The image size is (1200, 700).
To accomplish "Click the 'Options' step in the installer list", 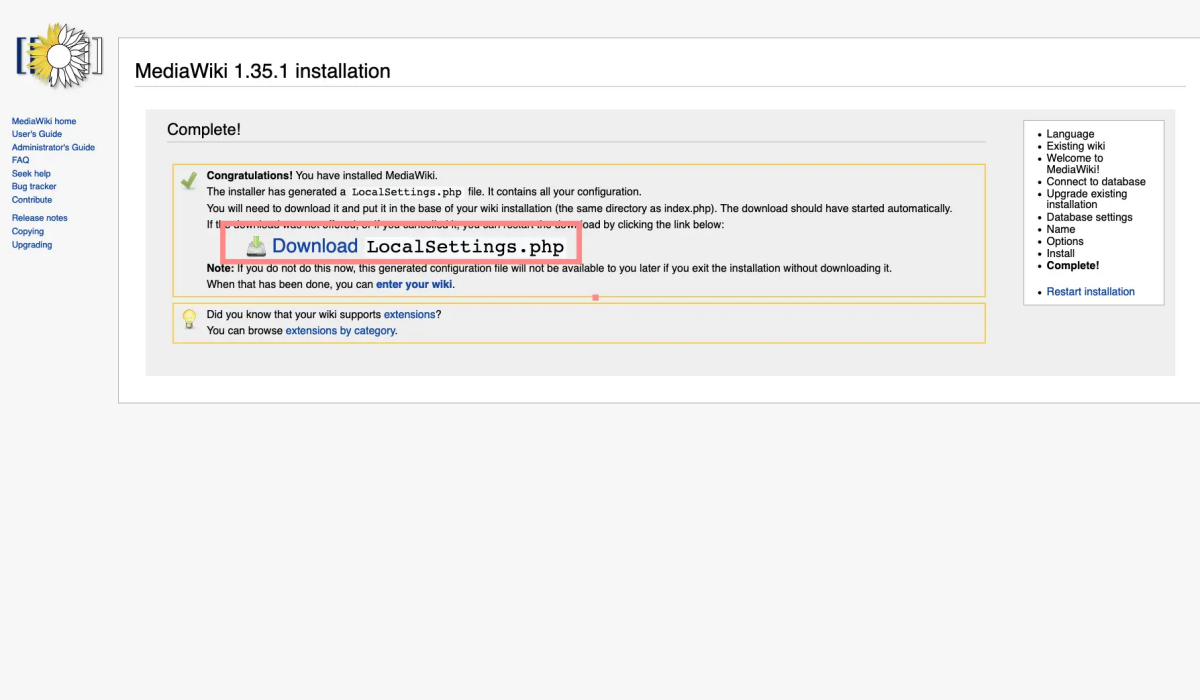I will point(1065,241).
